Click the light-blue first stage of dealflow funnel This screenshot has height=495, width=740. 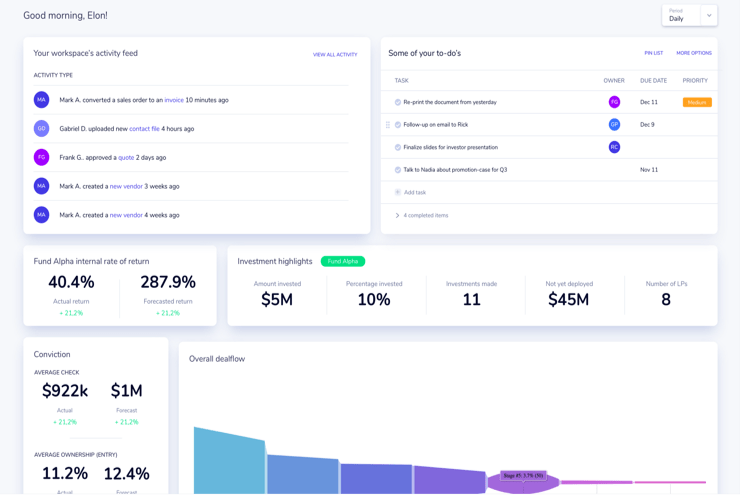[229, 462]
